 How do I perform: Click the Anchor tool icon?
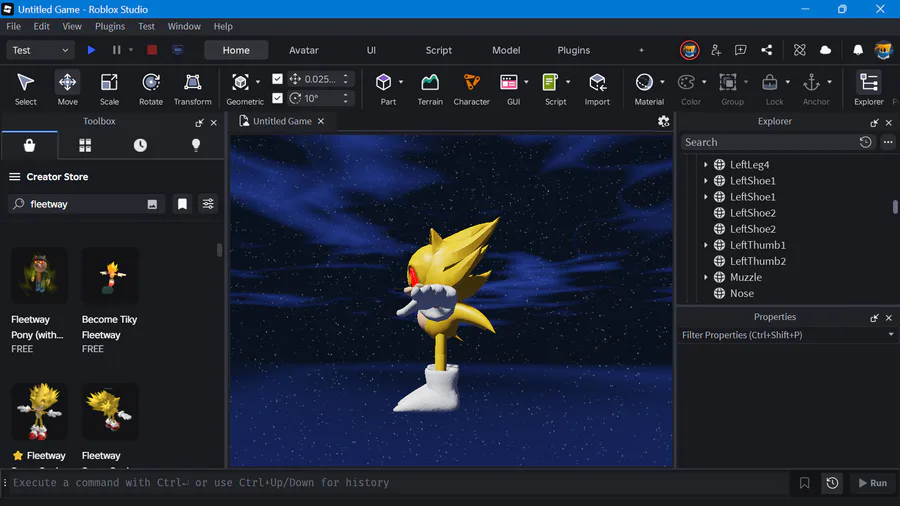coord(812,83)
